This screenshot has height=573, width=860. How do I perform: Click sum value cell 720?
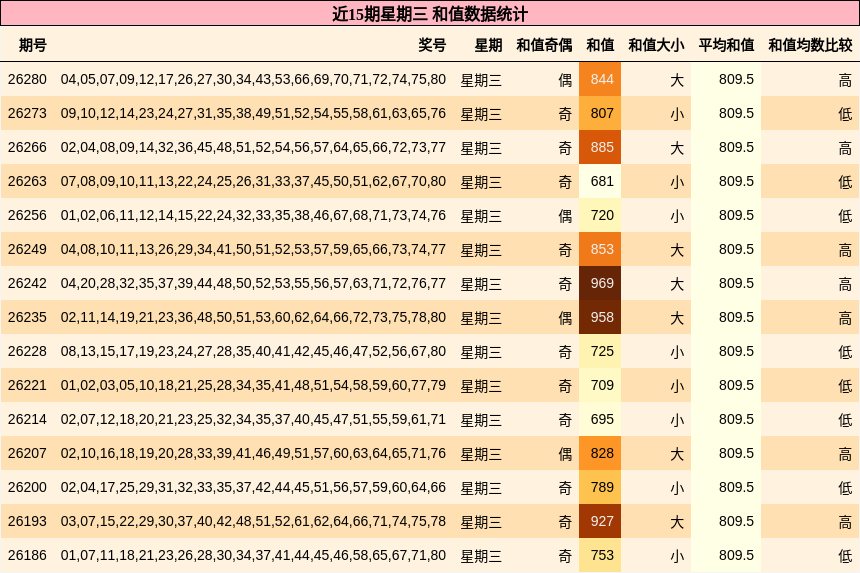coord(600,215)
